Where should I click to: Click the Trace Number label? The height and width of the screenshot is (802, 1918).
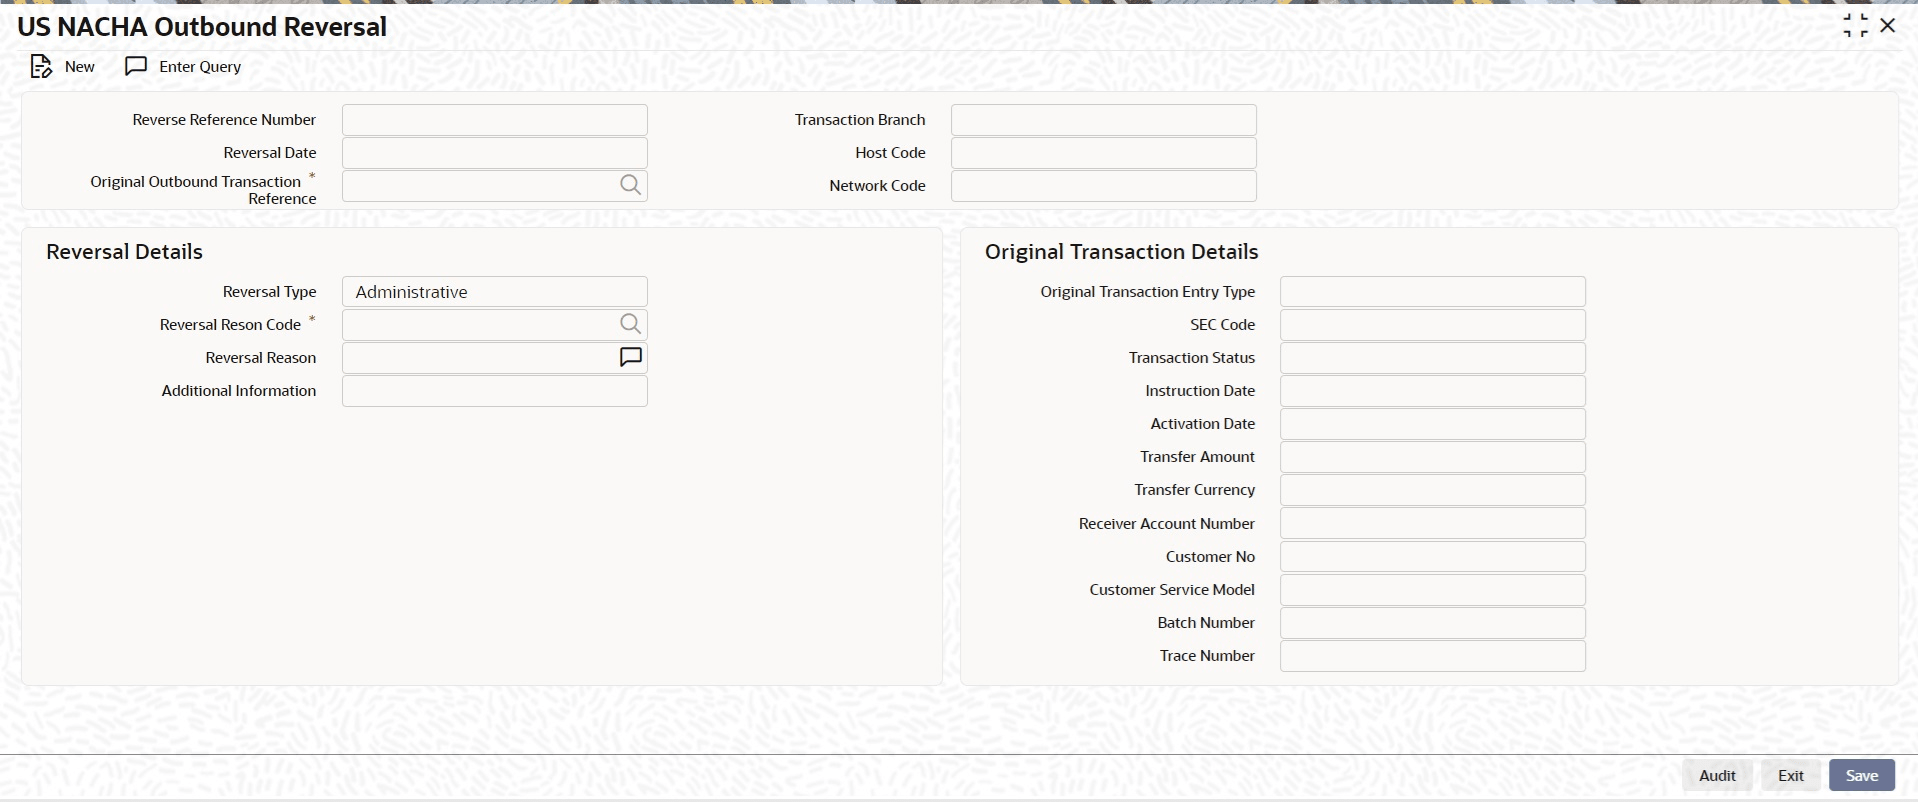pyautogui.click(x=1207, y=656)
